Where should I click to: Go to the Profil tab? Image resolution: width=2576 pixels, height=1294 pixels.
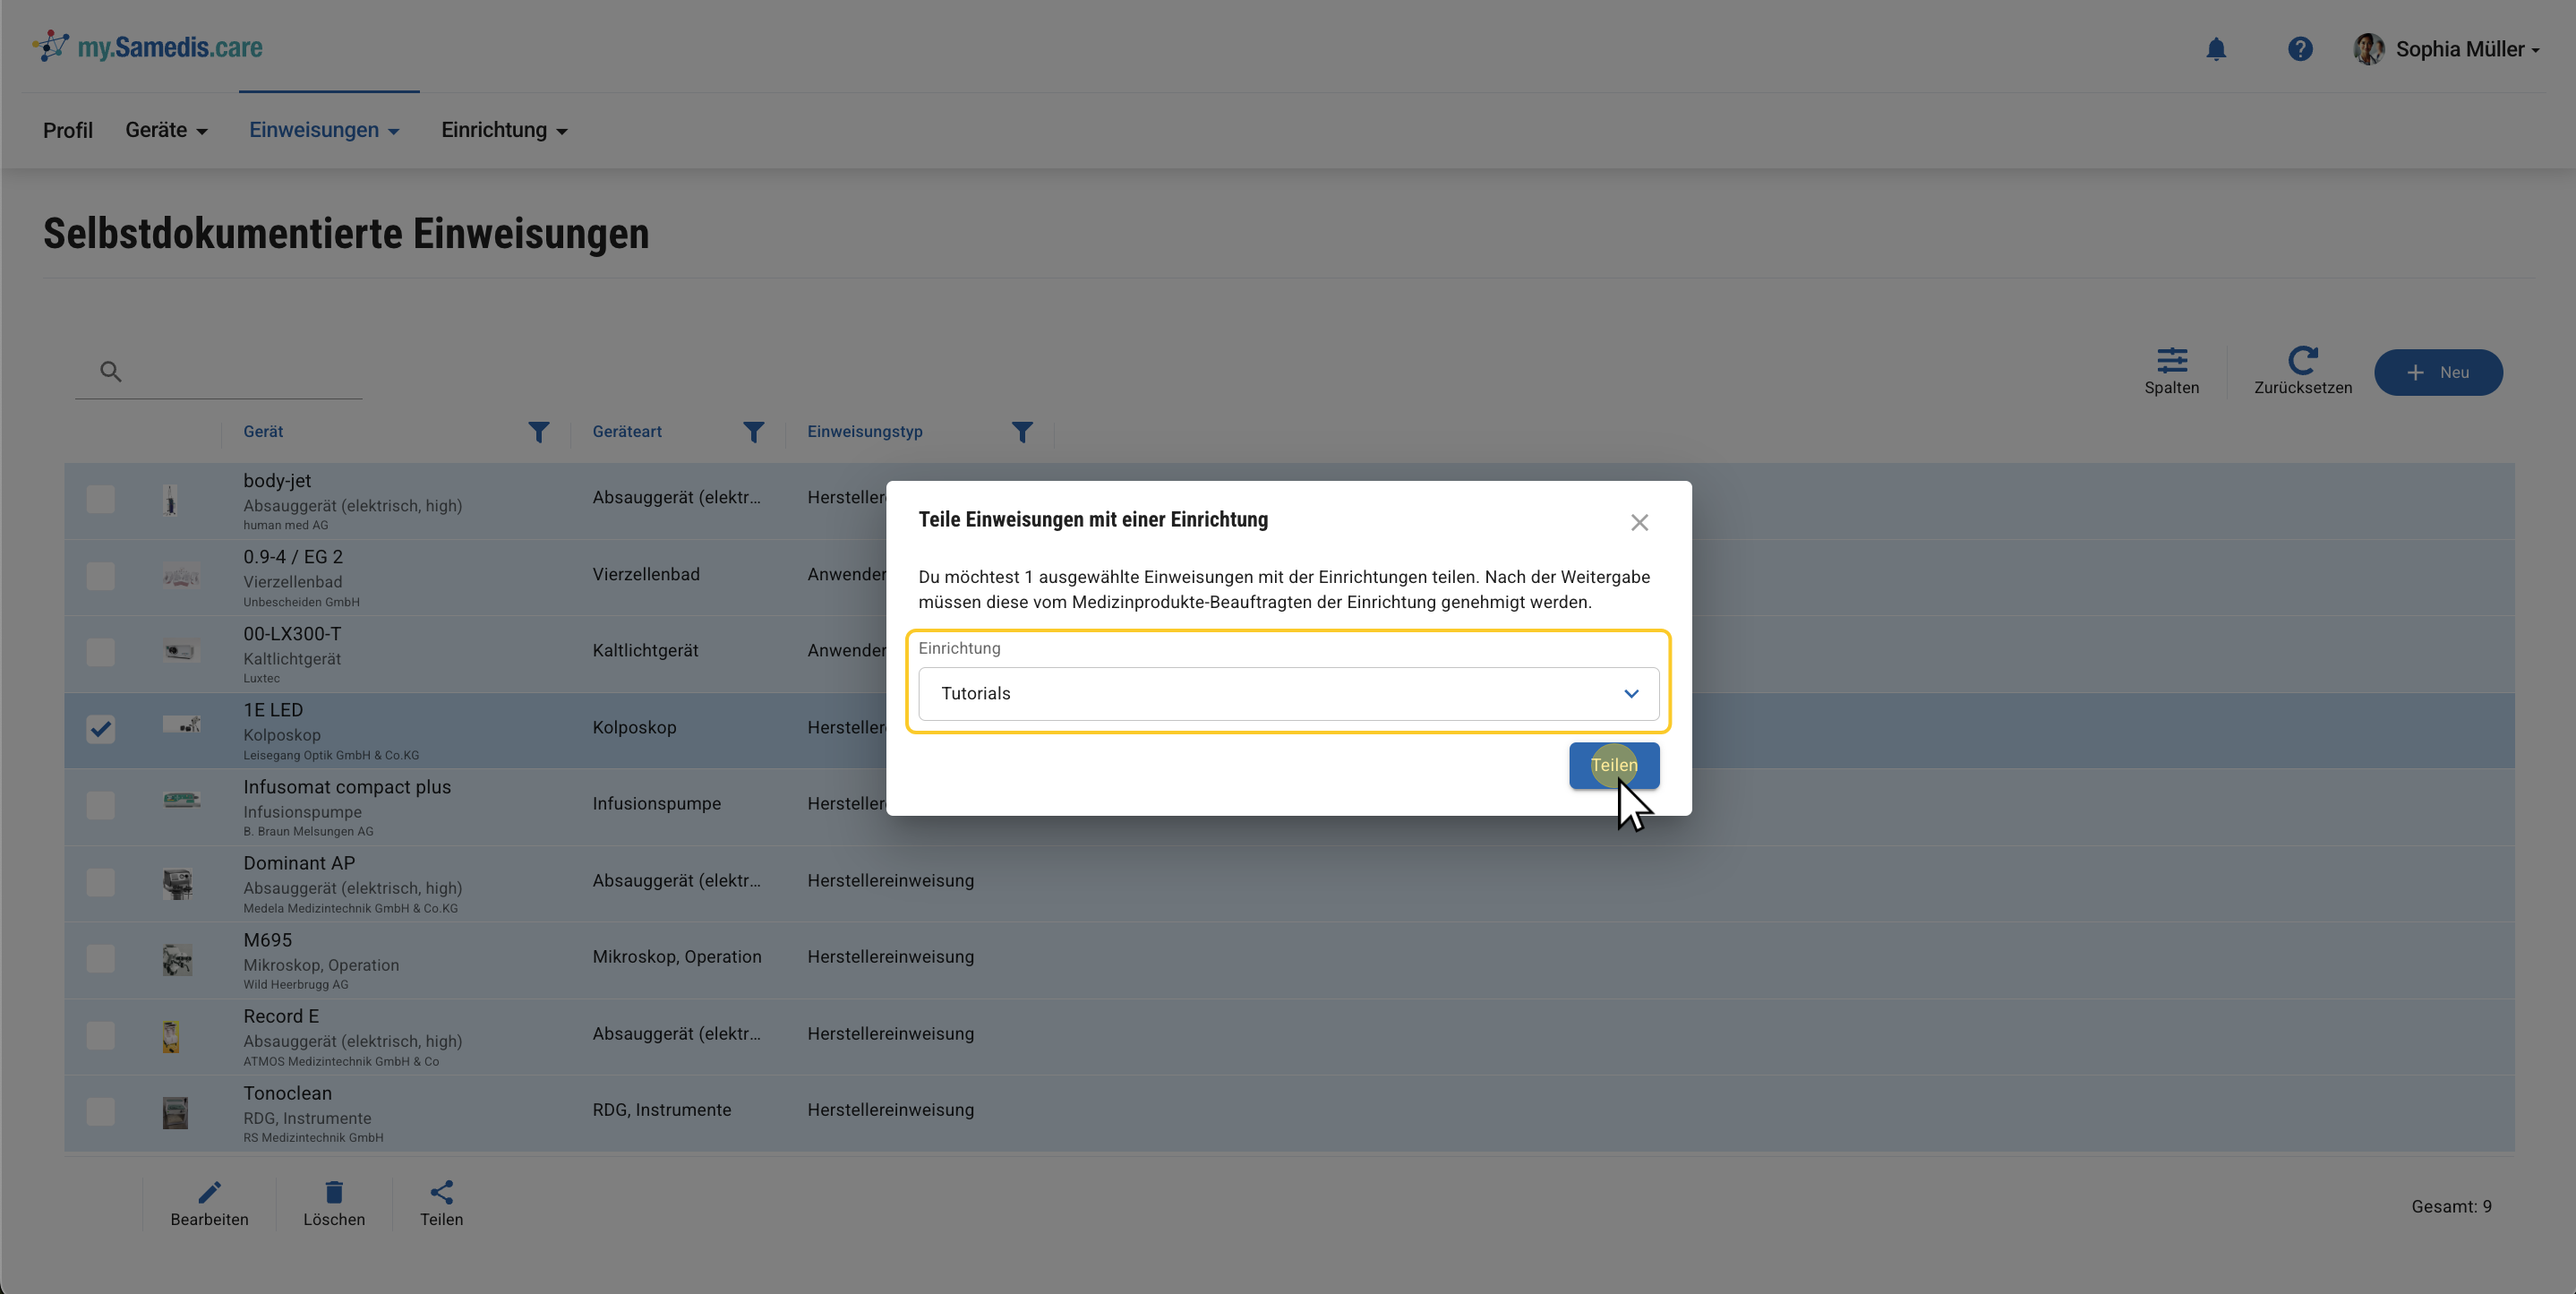68,130
